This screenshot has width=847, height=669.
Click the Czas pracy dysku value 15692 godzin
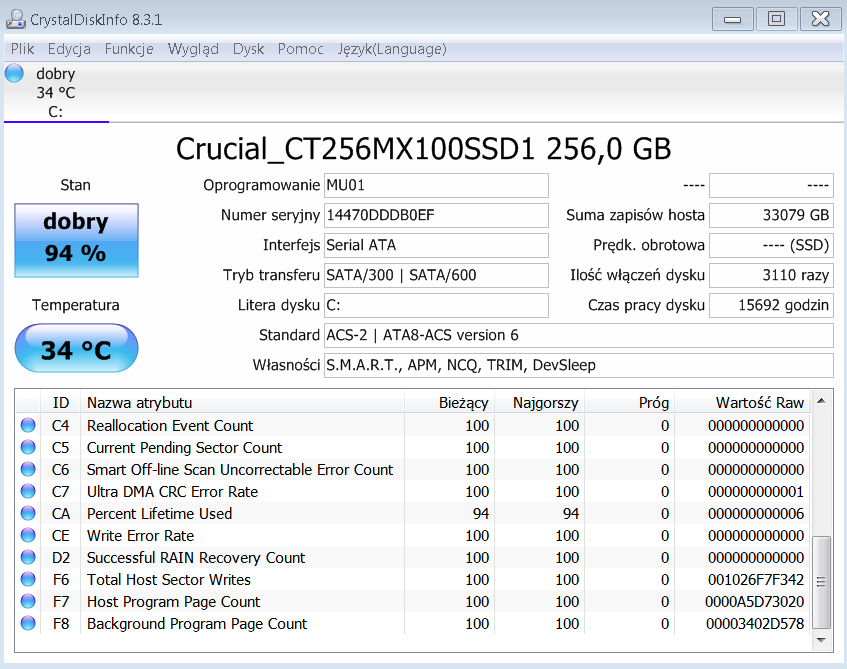coord(771,305)
